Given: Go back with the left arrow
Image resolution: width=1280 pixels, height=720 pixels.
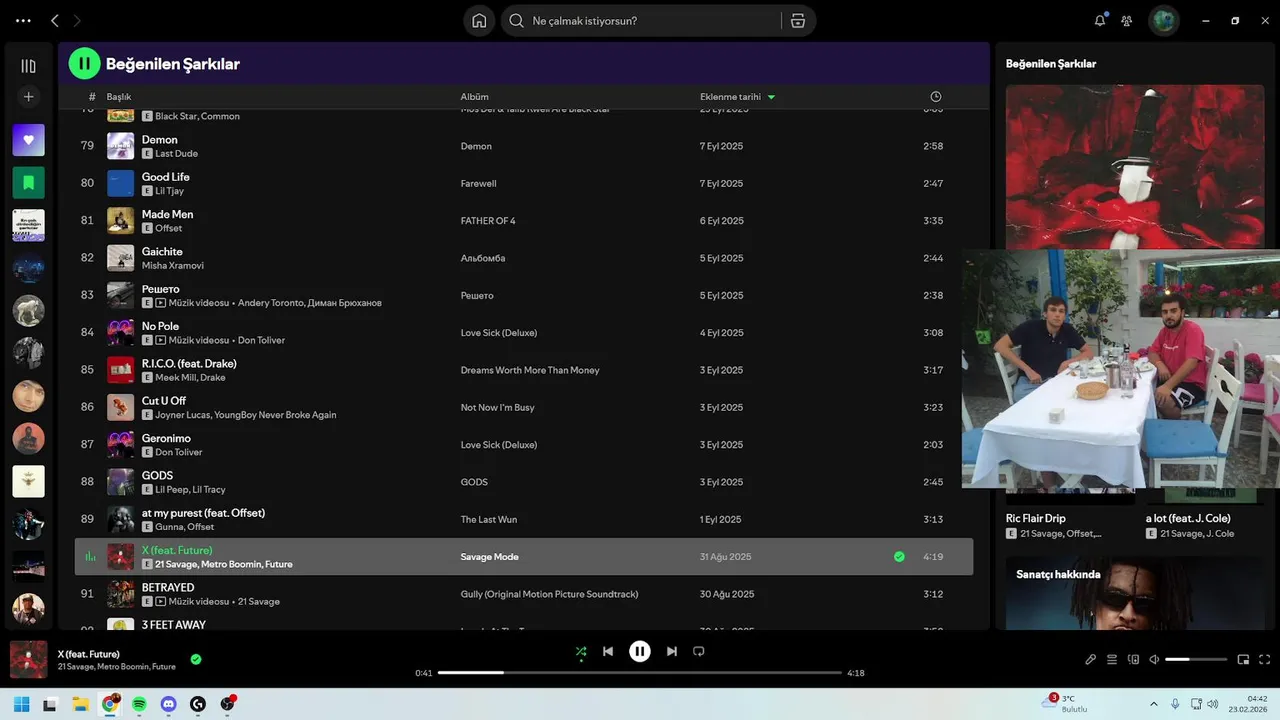Looking at the screenshot, I should coord(55,20).
